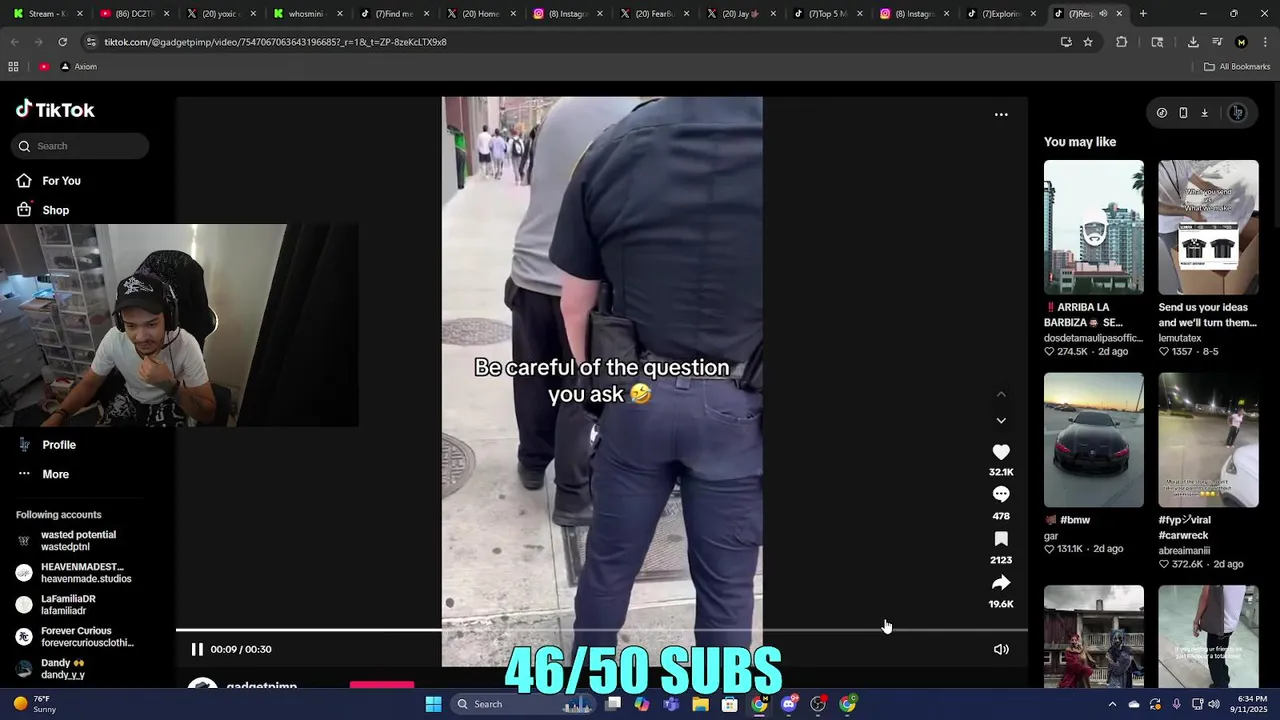The image size is (1280, 720).
Task: Click the dosdetamaulipasoffic... username
Action: point(1093,338)
